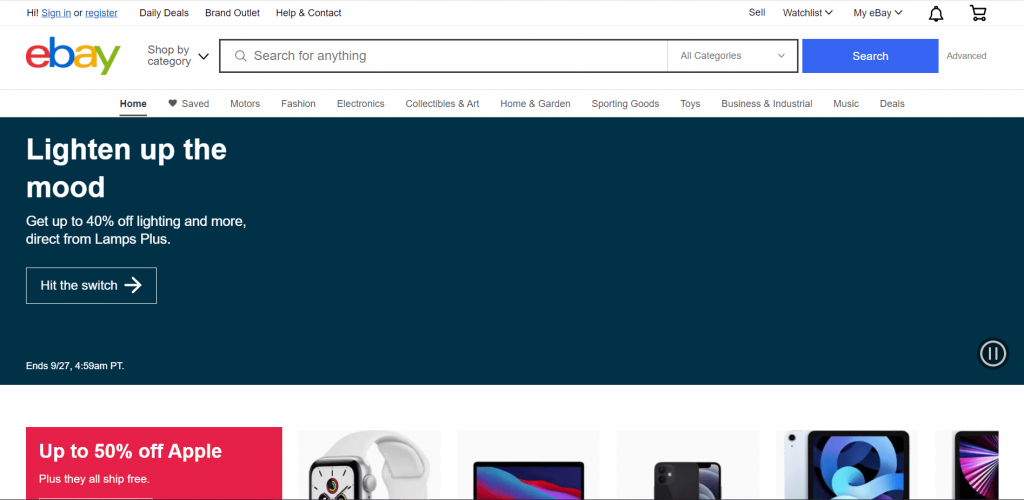Open the All Categories dropdown
The width and height of the screenshot is (1024, 500).
coord(732,56)
